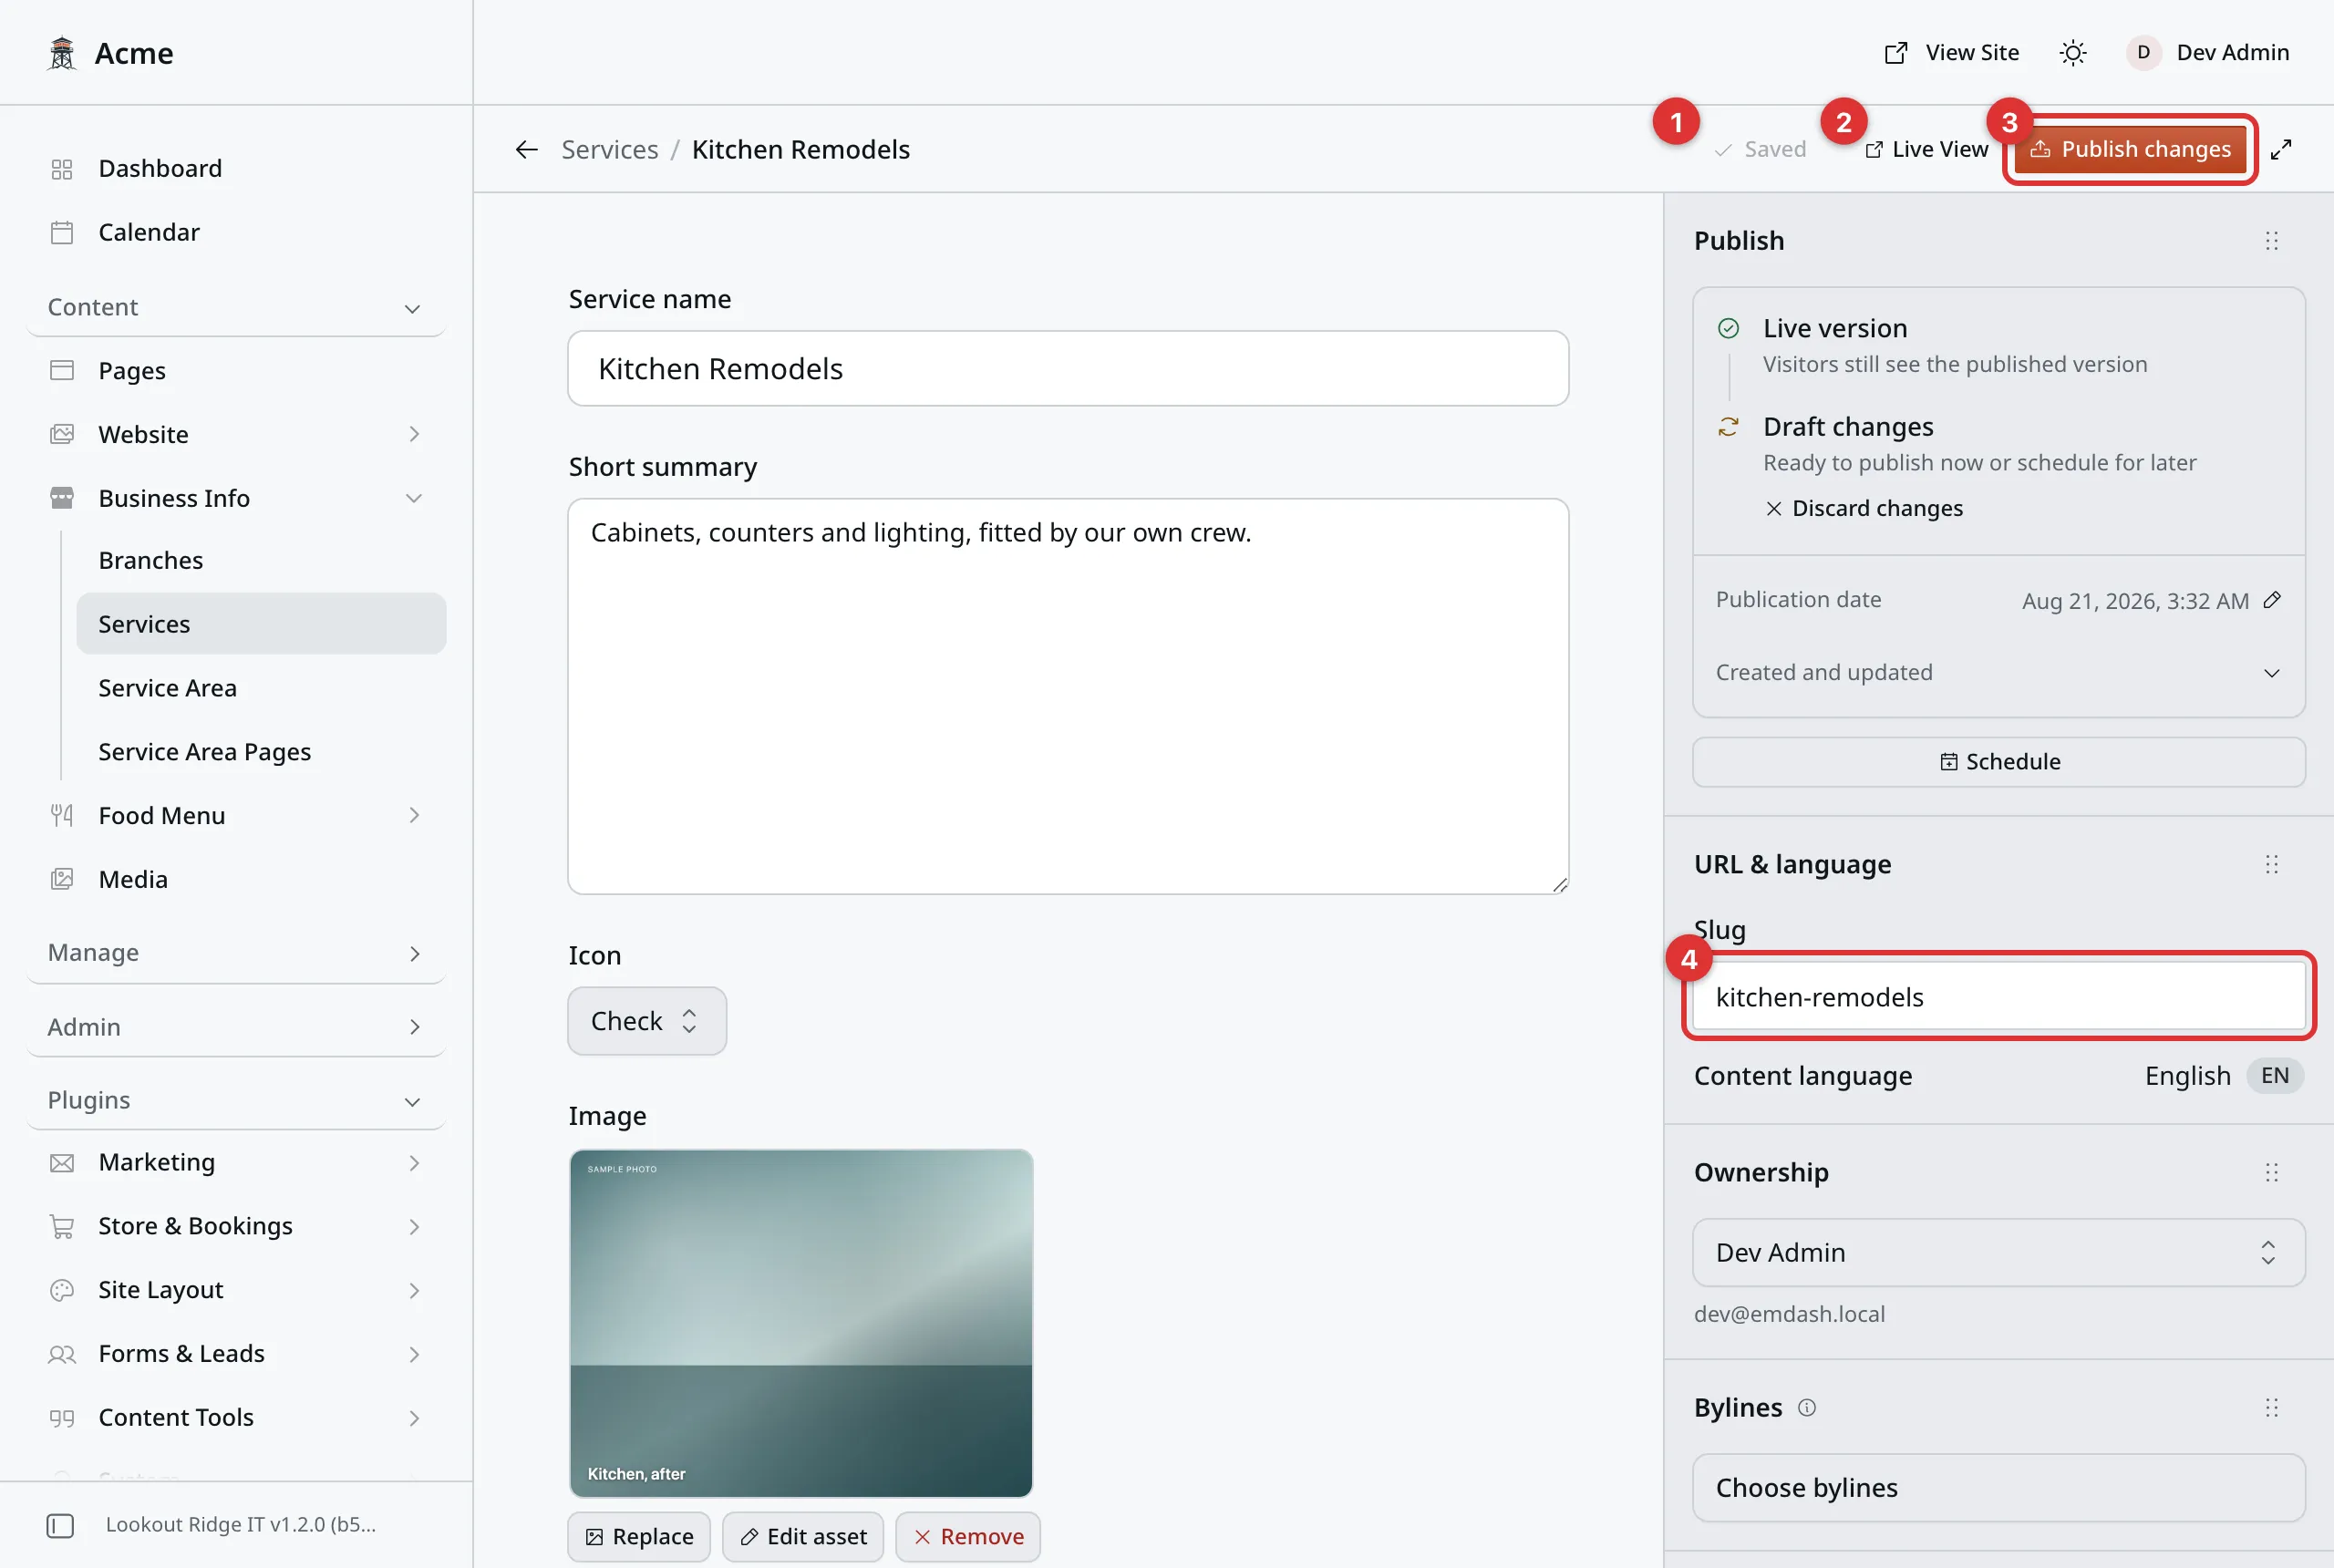
Task: Remove the service image
Action: pyautogui.click(x=968, y=1537)
